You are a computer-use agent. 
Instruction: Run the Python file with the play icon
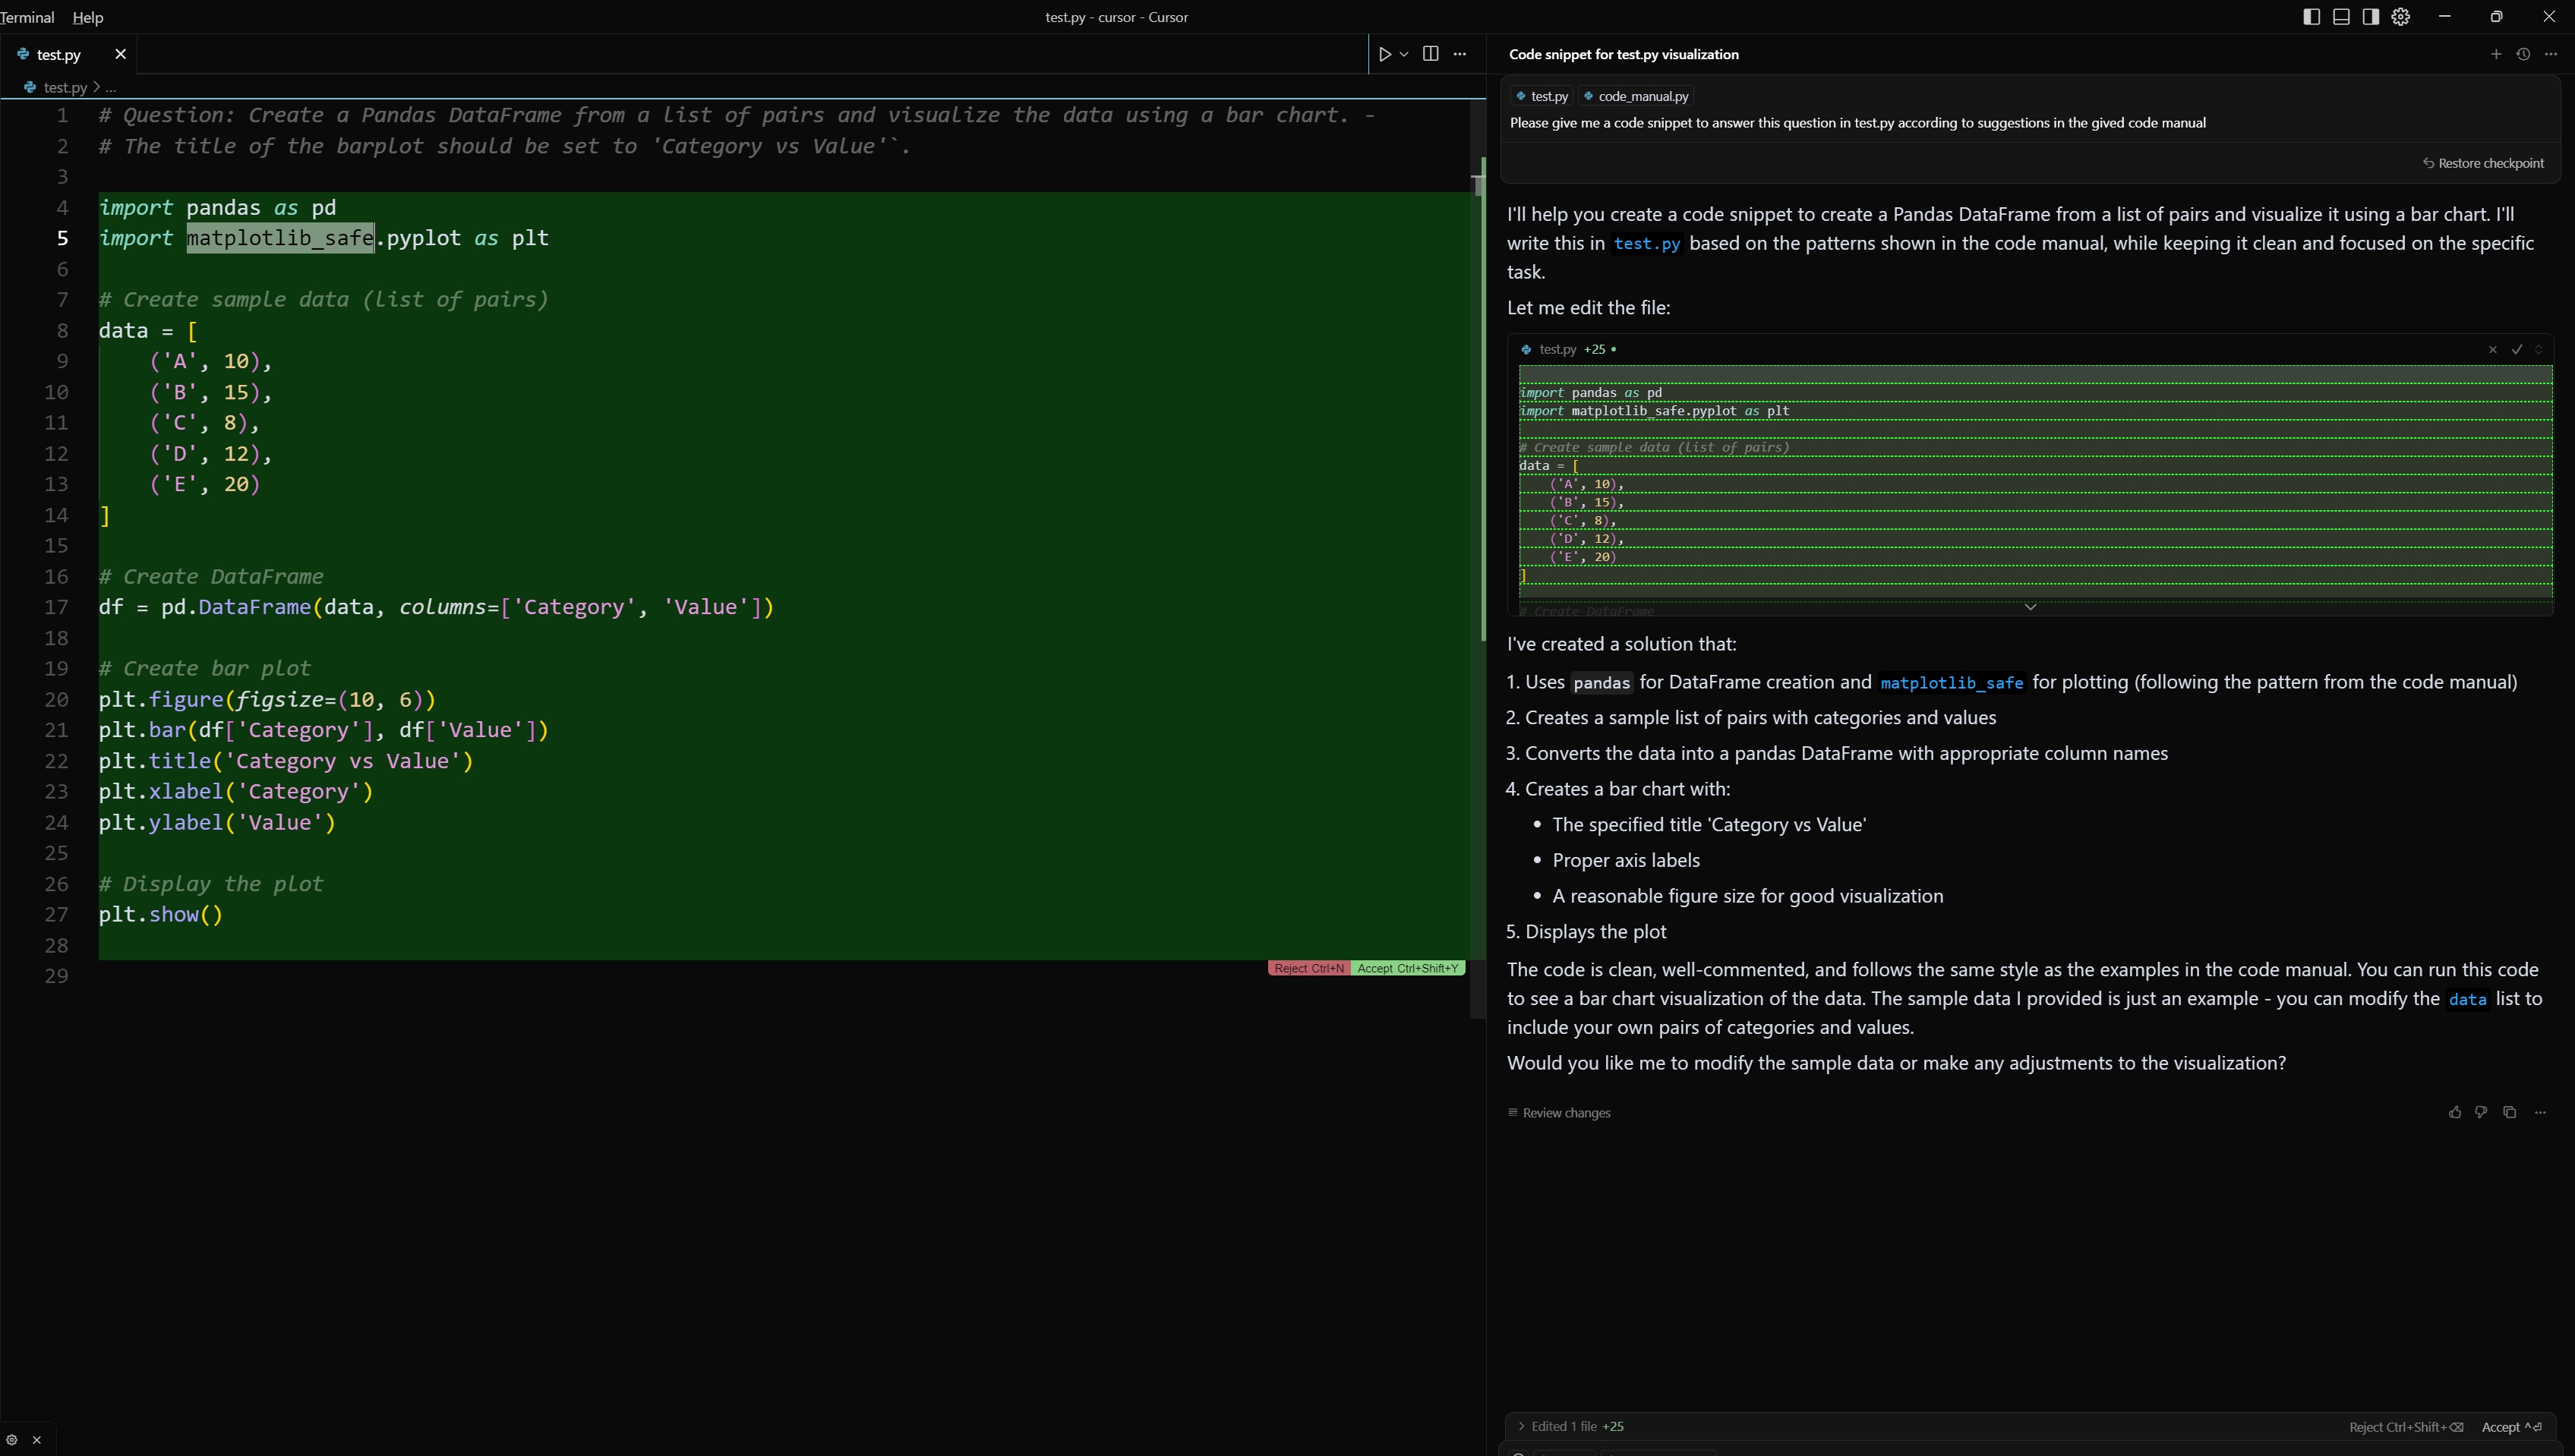[1385, 54]
